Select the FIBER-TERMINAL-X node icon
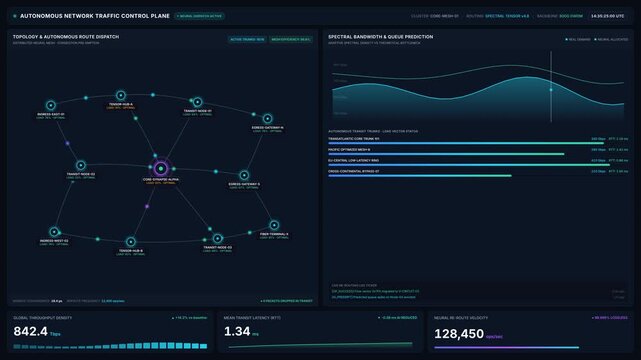This screenshot has height=360, width=641. point(274,225)
